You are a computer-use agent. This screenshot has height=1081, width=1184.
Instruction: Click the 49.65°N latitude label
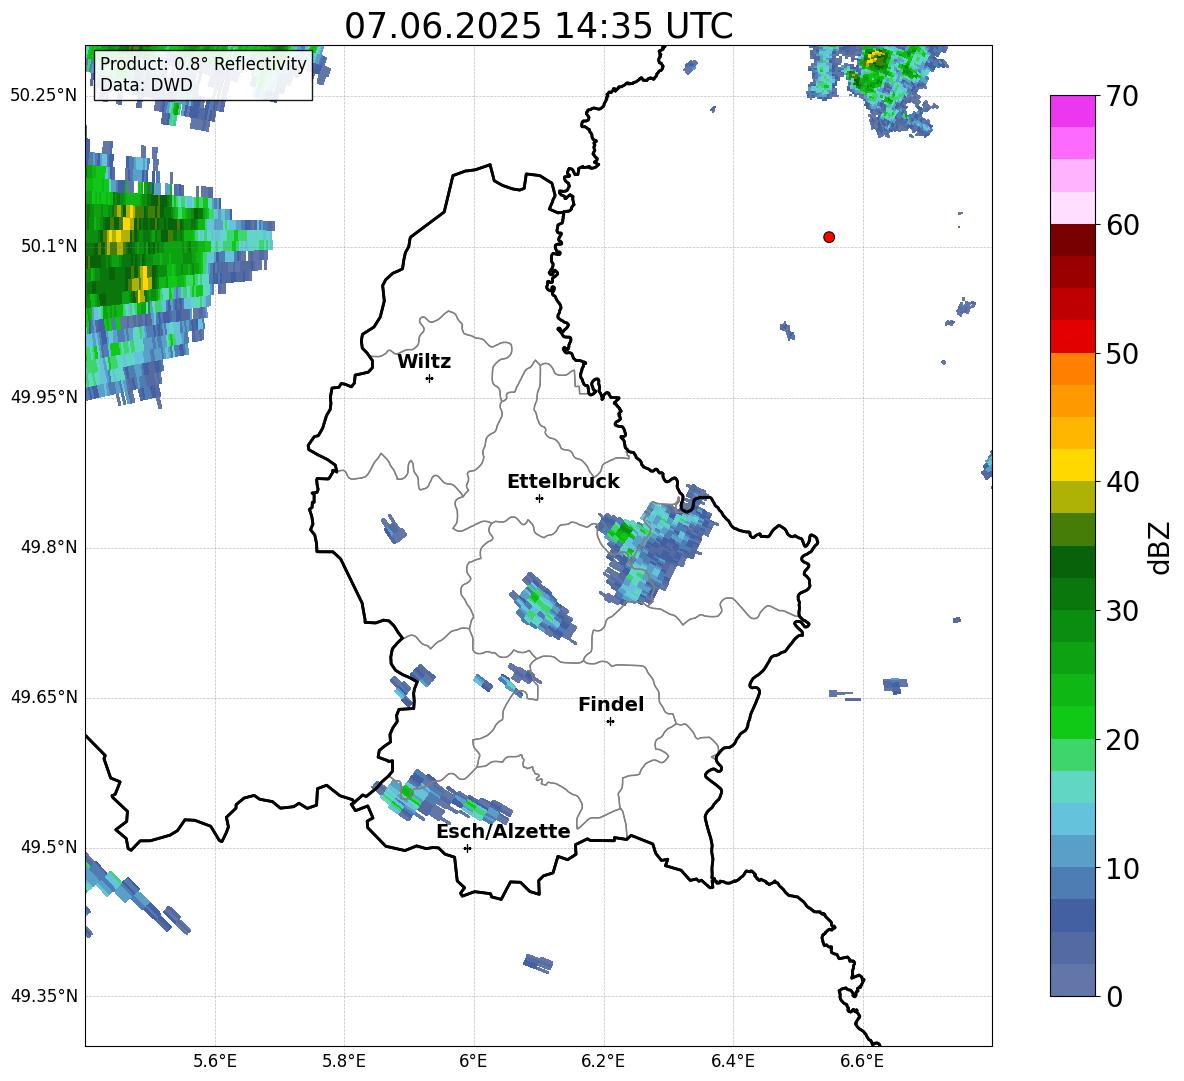pos(44,697)
